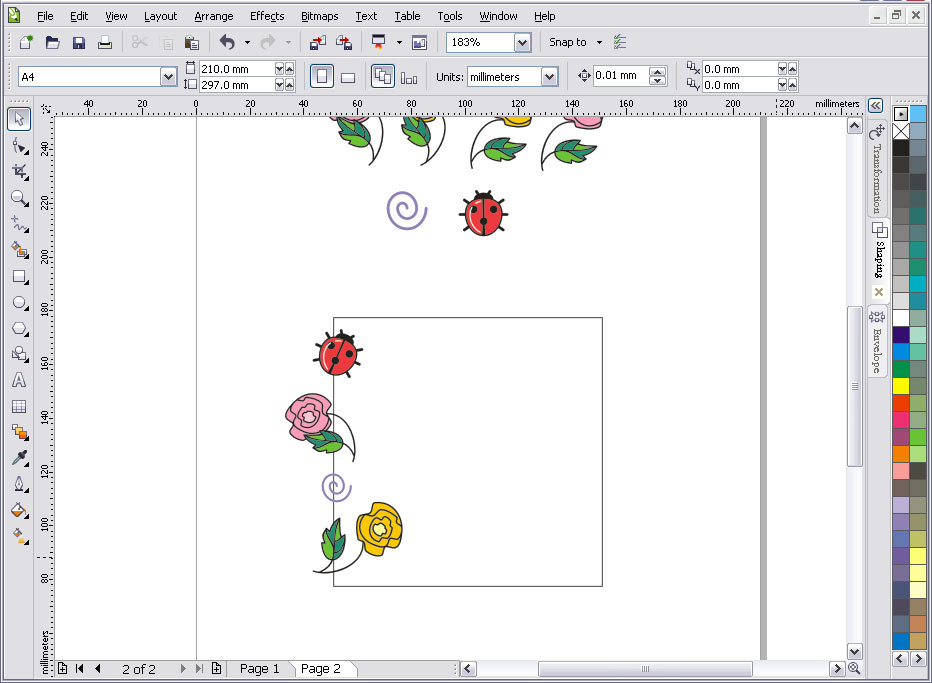The image size is (932, 683).
Task: Pick the yellow color swatch
Action: tap(900, 385)
